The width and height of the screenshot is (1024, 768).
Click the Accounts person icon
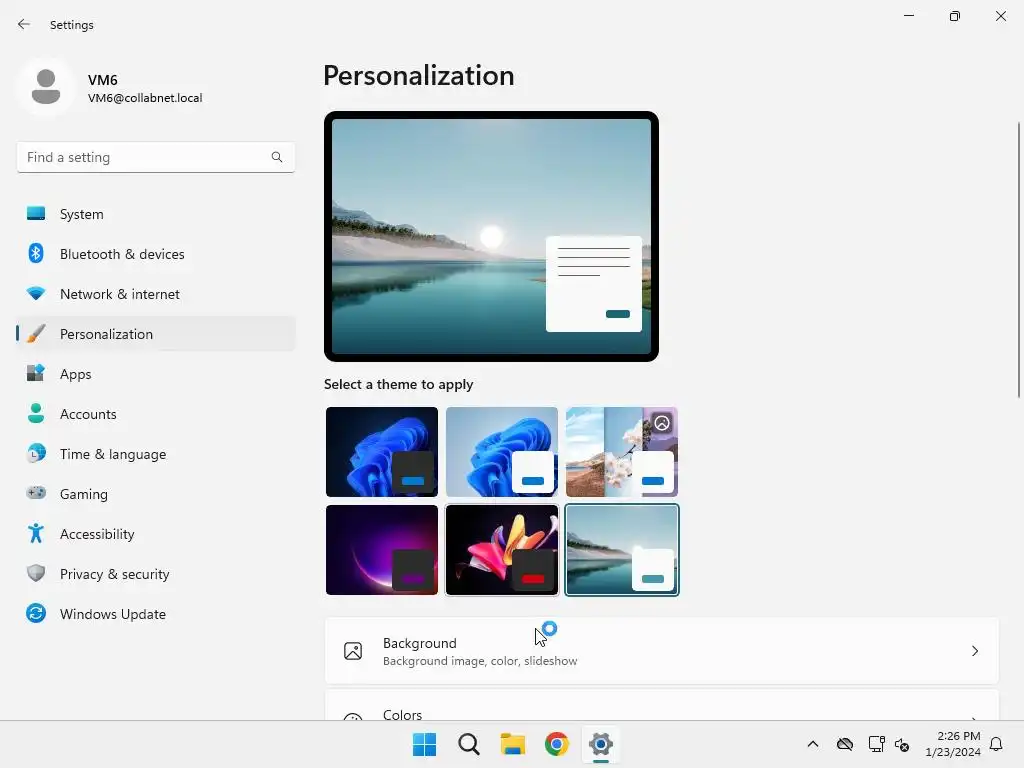(36, 413)
